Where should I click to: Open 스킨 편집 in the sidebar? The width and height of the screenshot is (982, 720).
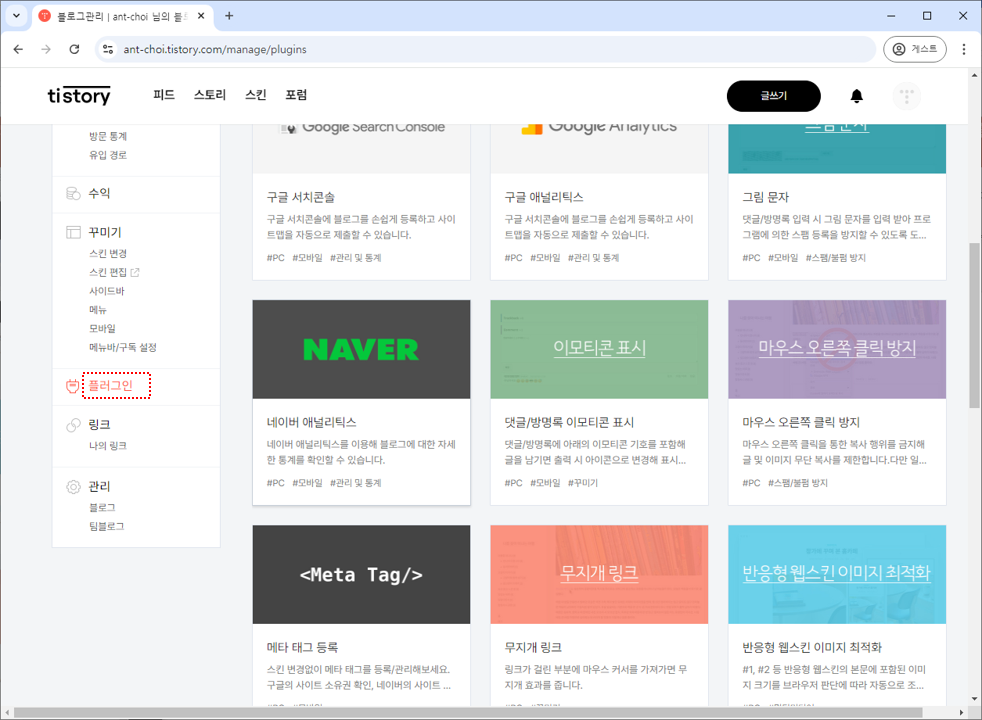pos(108,272)
